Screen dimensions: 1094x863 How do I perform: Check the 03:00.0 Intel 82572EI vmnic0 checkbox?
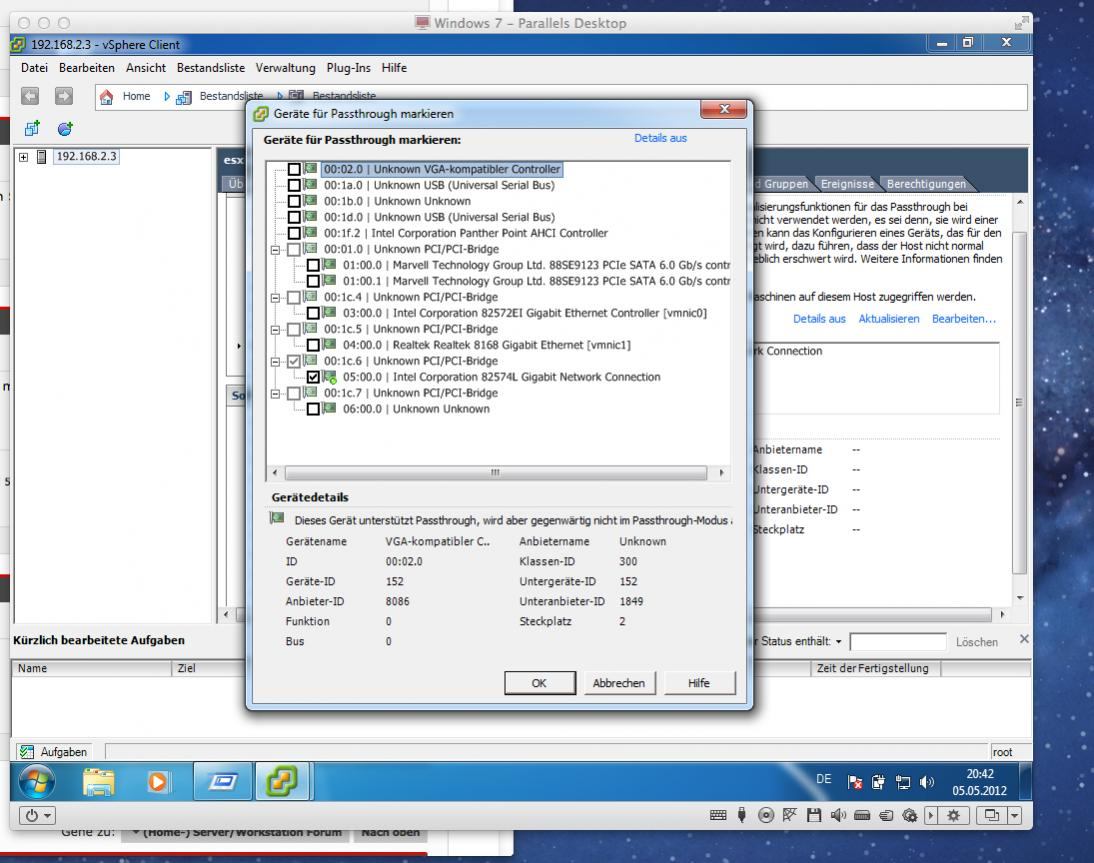[313, 313]
